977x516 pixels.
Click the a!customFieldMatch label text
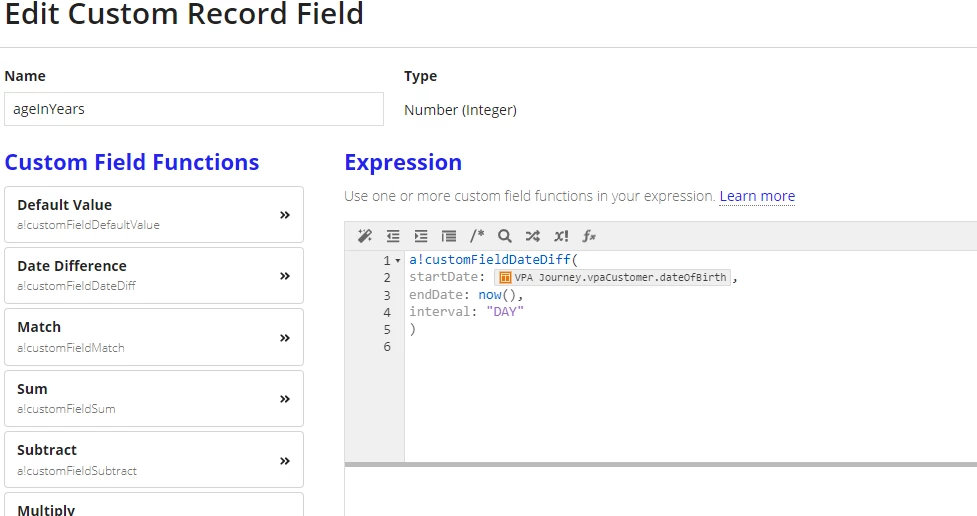70,348
